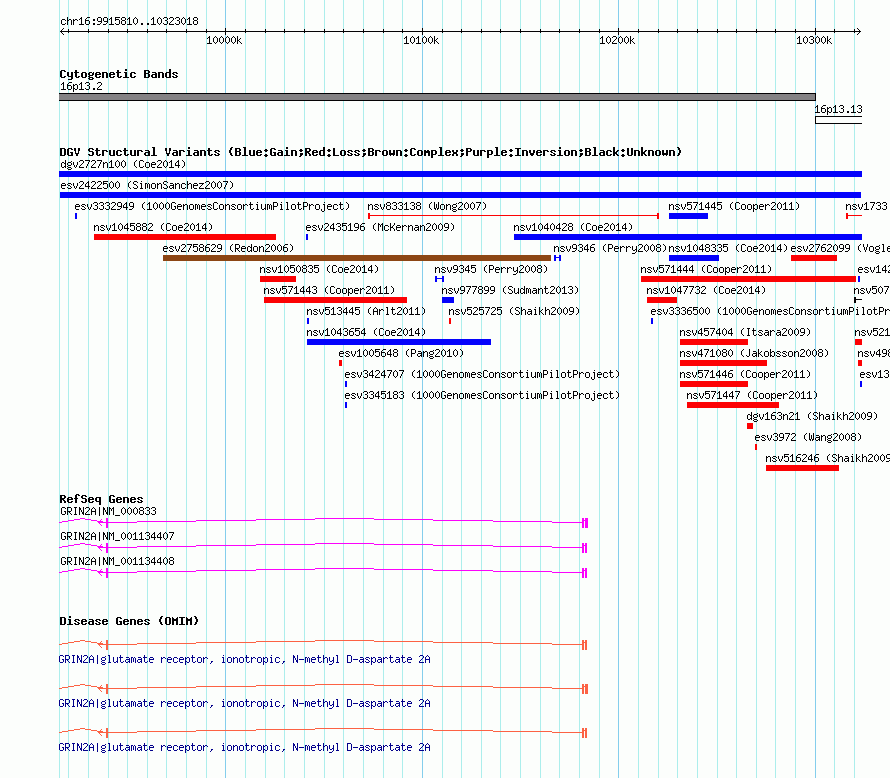The width and height of the screenshot is (890, 778).
Task: Select nsv571445 (Cooper2011) blue bar
Action: coord(688,216)
